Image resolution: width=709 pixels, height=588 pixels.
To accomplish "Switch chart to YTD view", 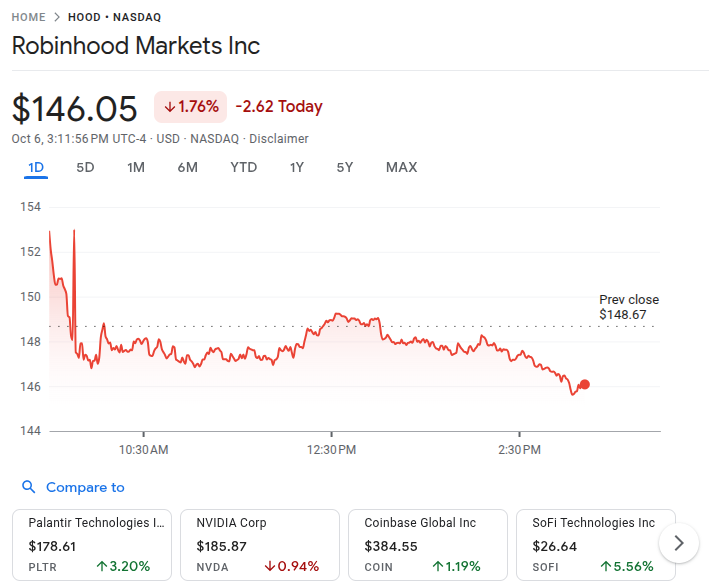I will [243, 167].
